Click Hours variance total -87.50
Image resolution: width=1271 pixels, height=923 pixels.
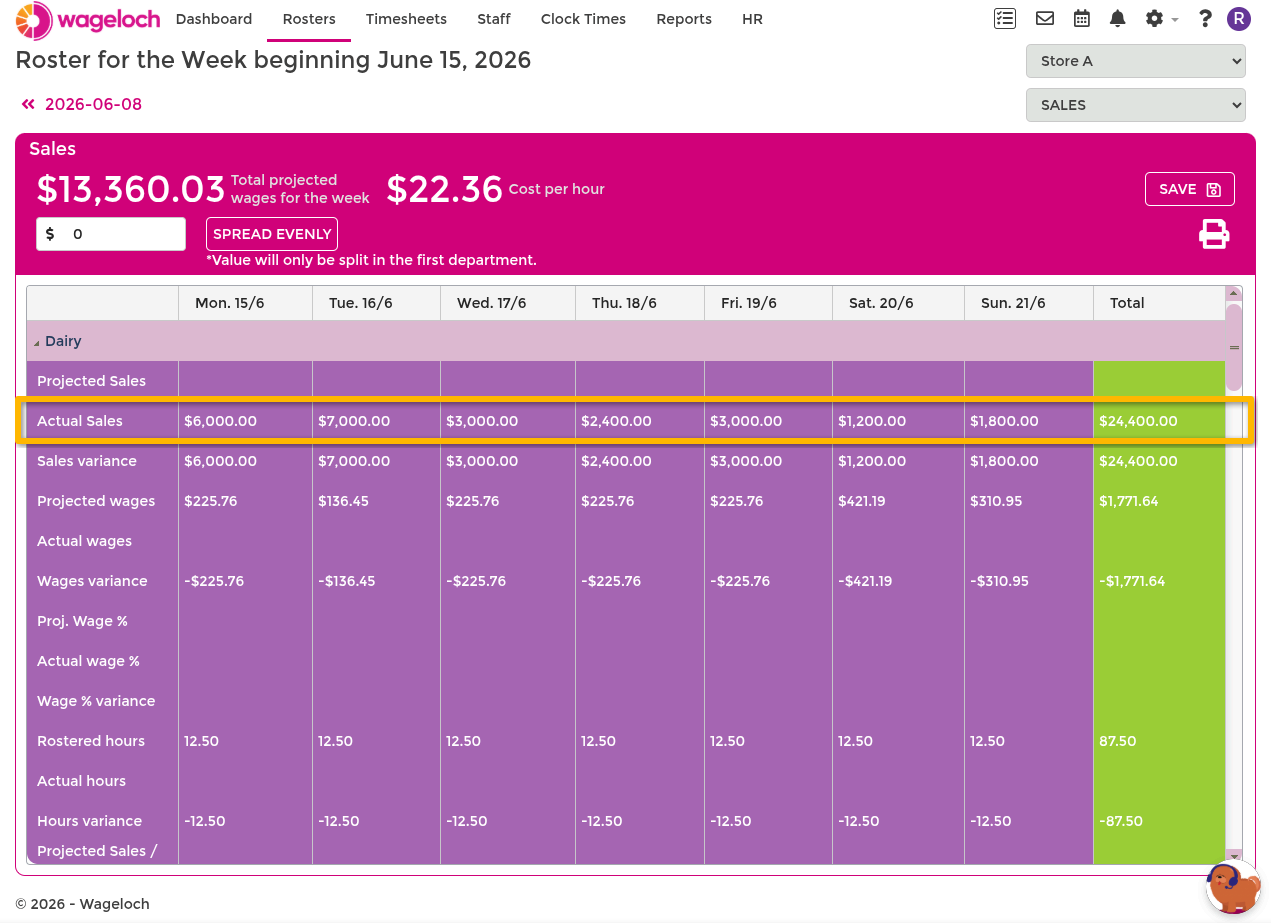pyautogui.click(x=1159, y=821)
